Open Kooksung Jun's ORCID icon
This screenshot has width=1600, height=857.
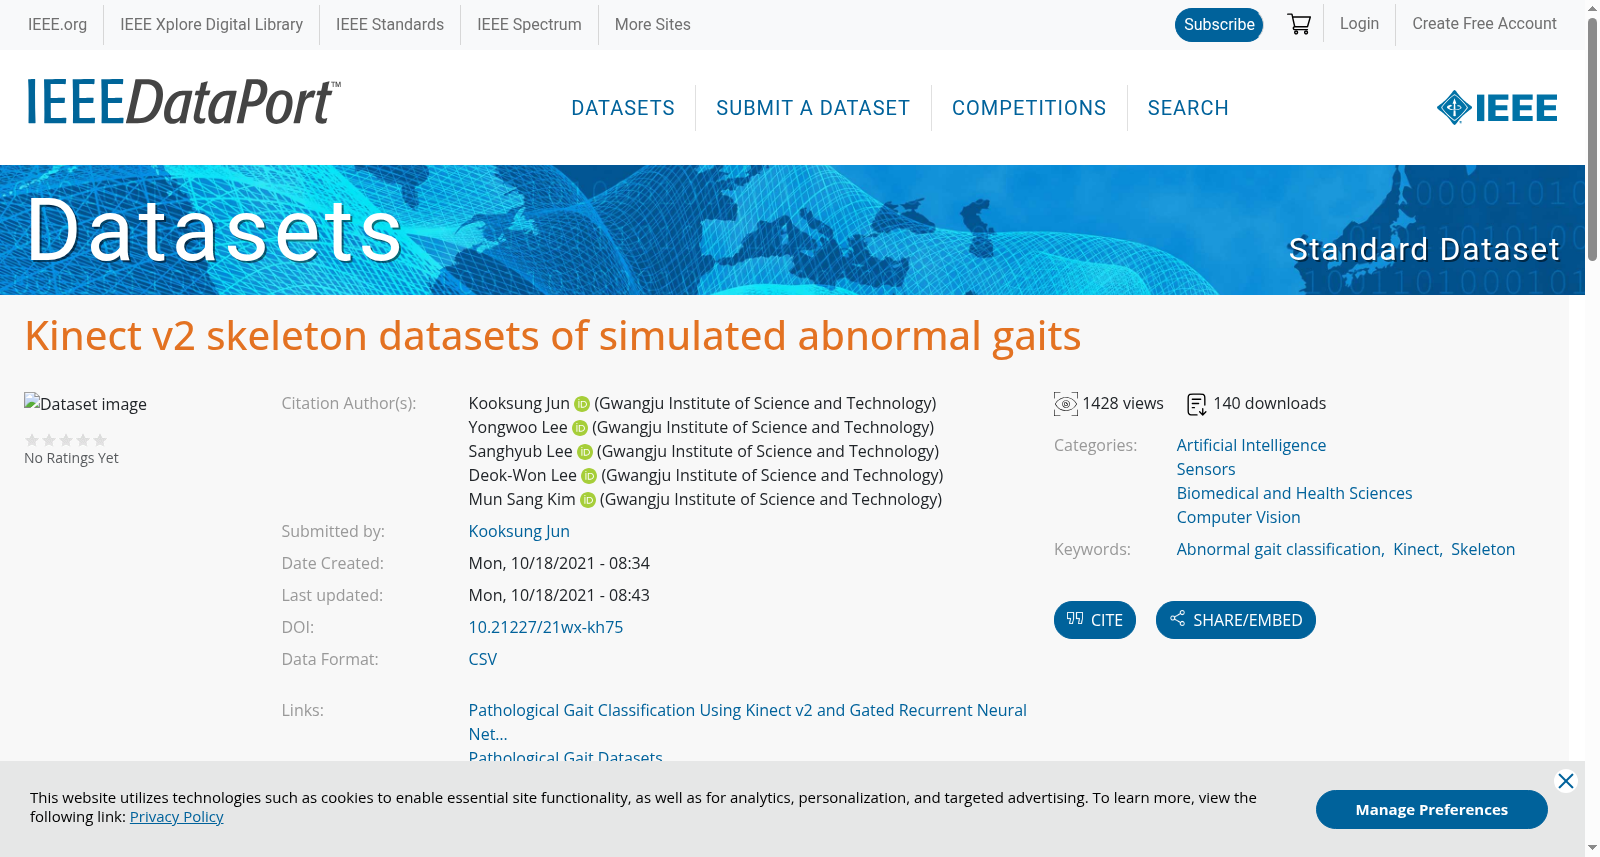coord(582,404)
